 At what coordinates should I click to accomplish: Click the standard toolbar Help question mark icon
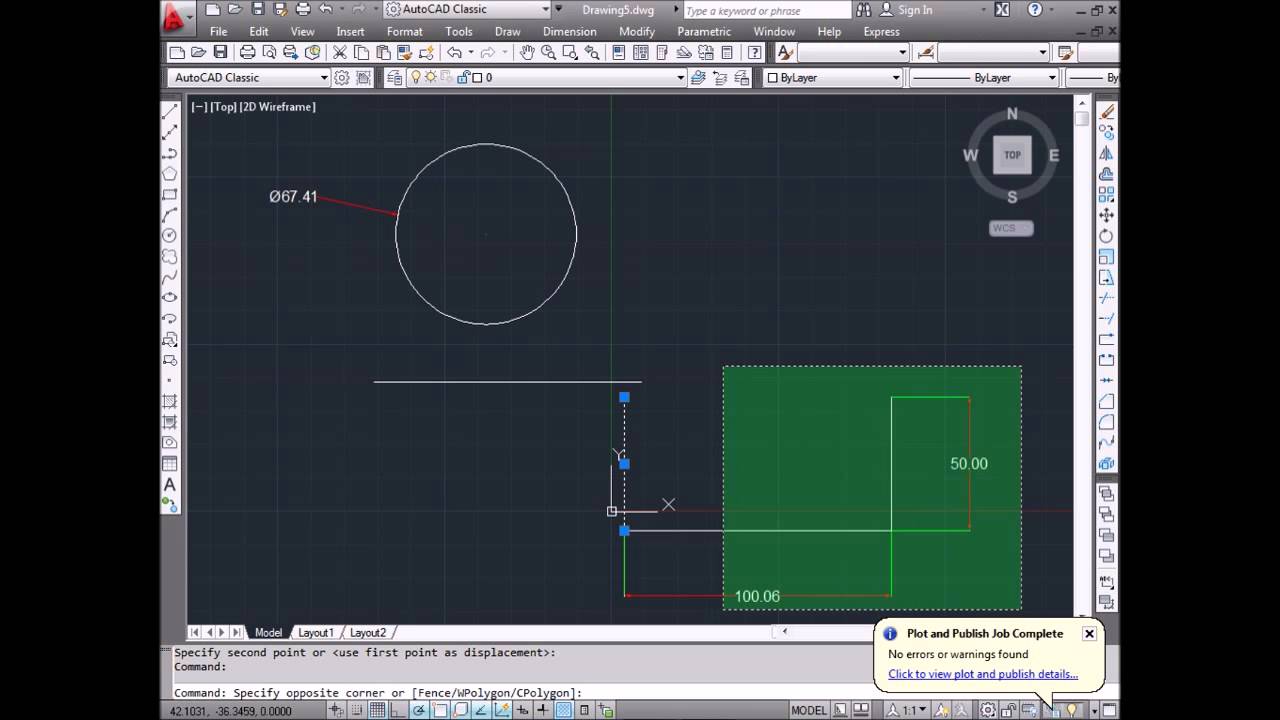point(754,52)
